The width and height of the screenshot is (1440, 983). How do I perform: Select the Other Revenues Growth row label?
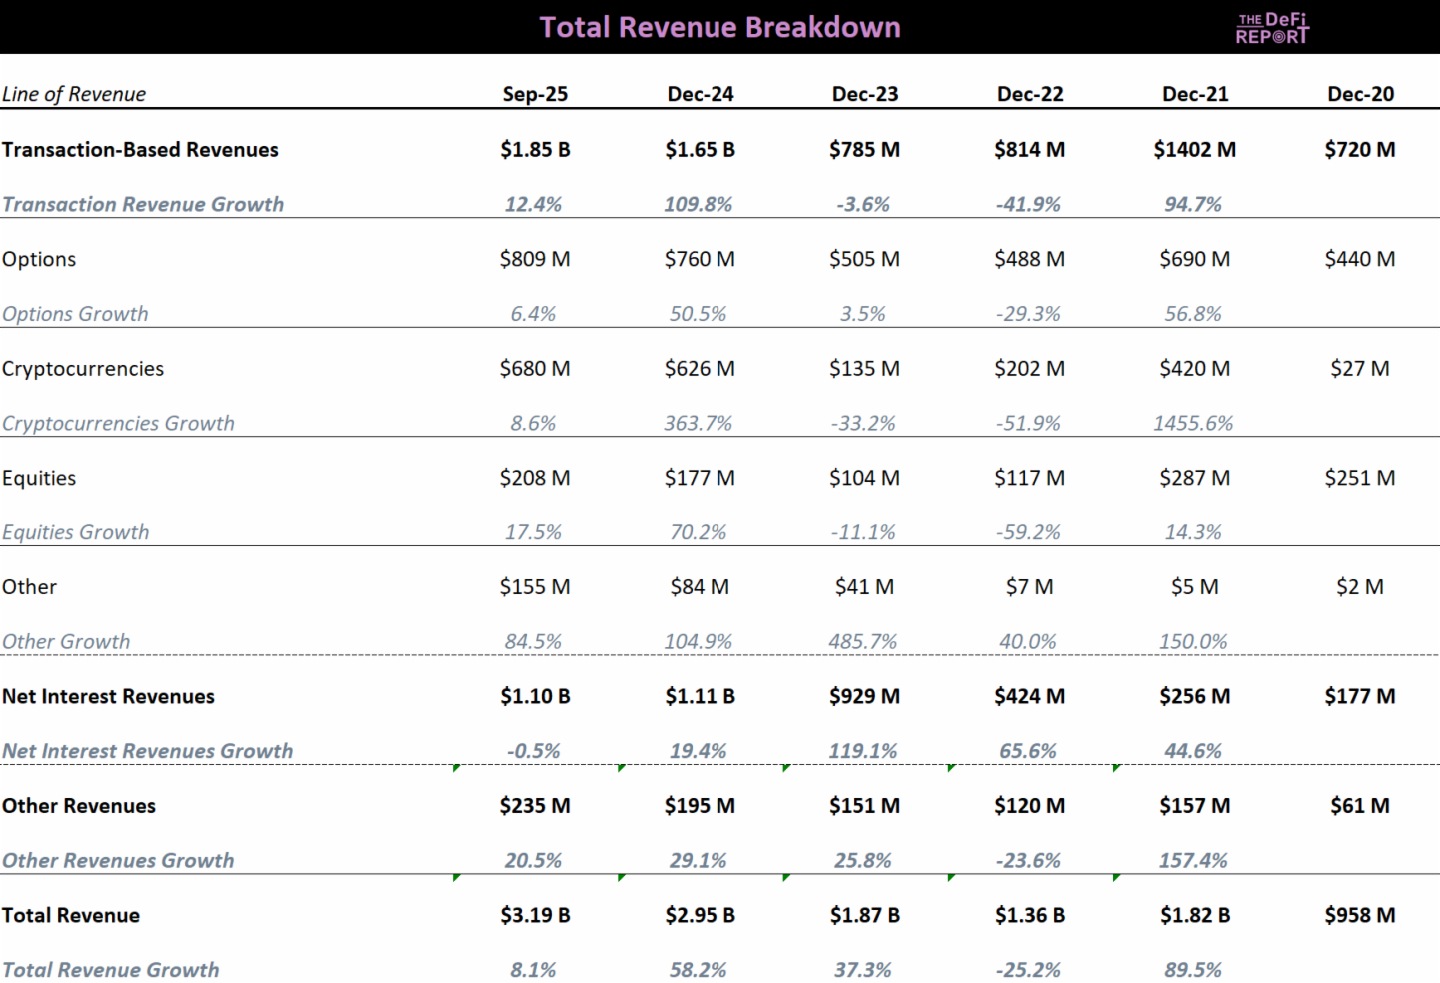tap(118, 860)
